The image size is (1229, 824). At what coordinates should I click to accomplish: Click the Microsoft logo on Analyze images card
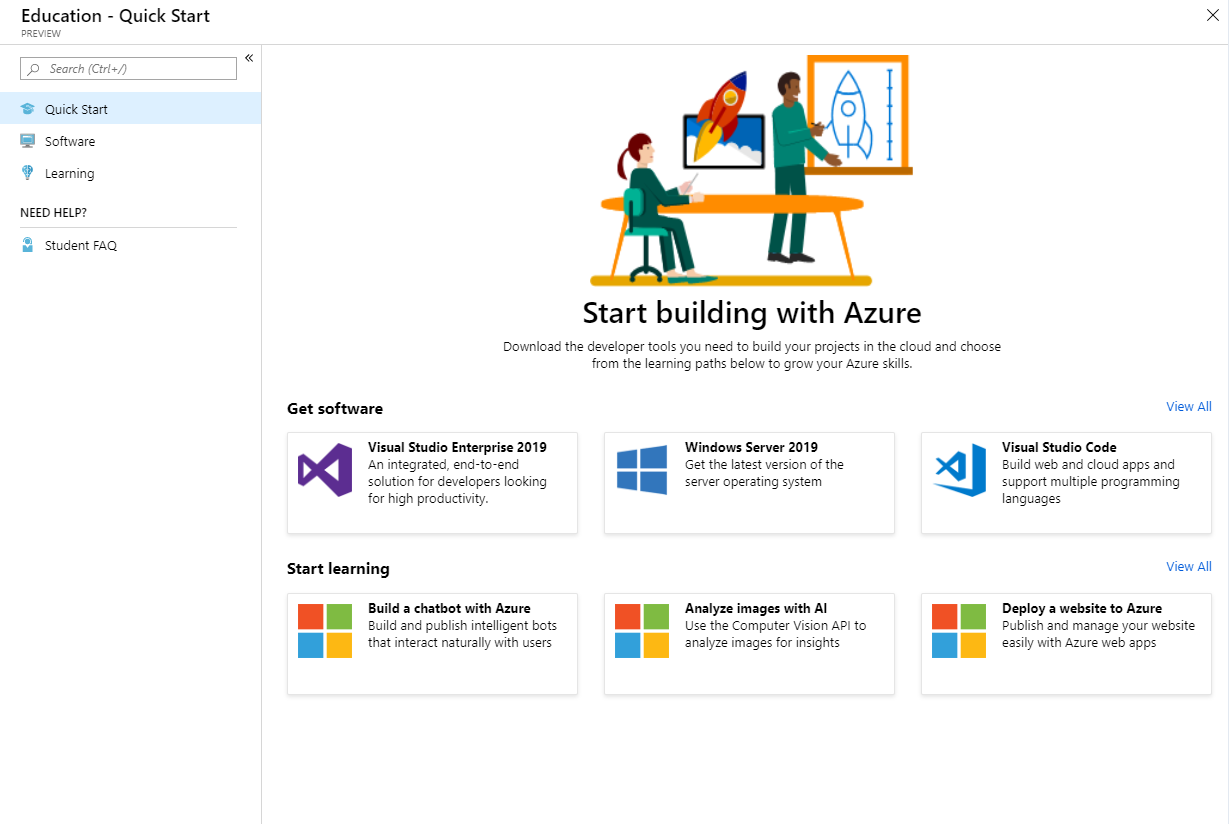tap(642, 631)
